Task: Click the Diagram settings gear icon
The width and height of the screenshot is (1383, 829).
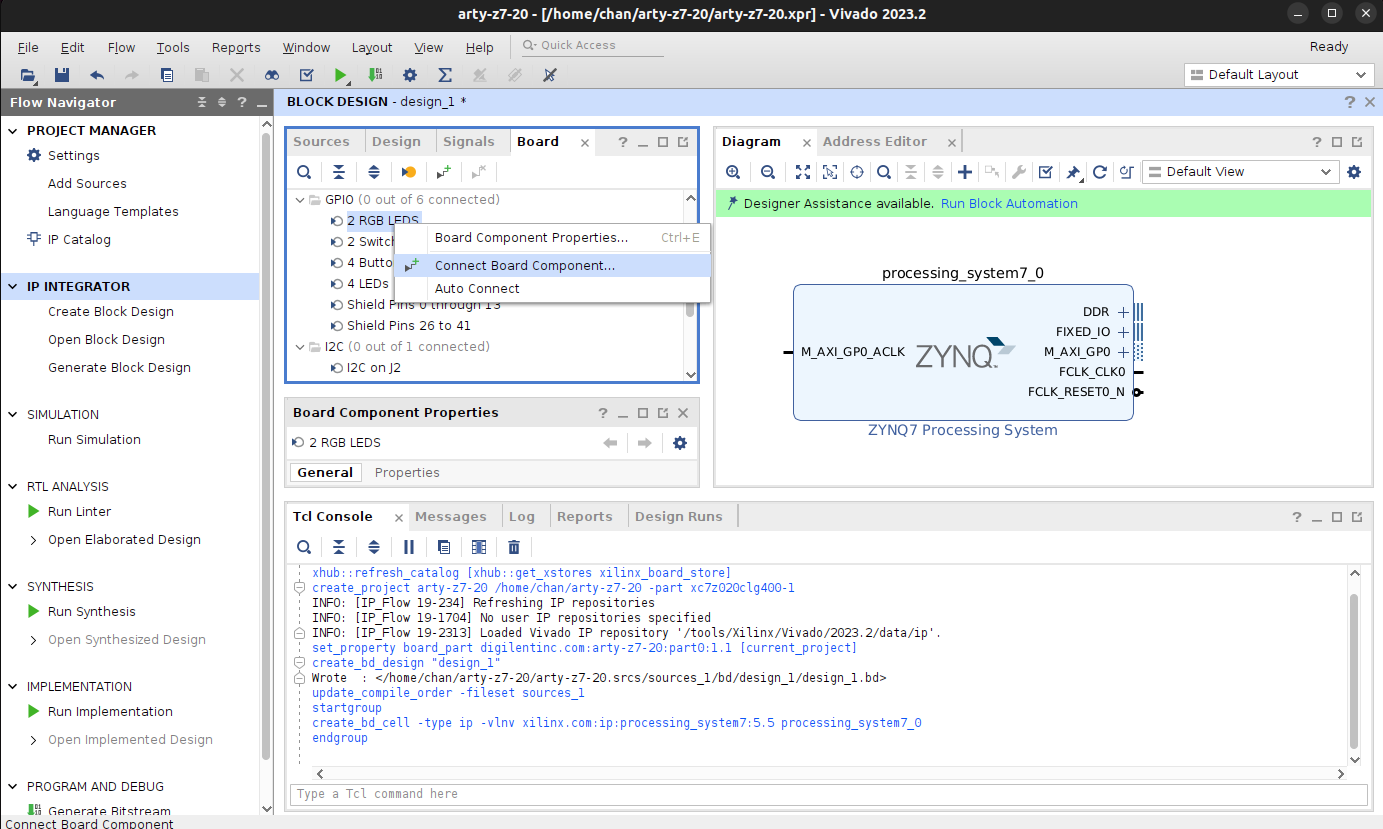Action: 1354,172
